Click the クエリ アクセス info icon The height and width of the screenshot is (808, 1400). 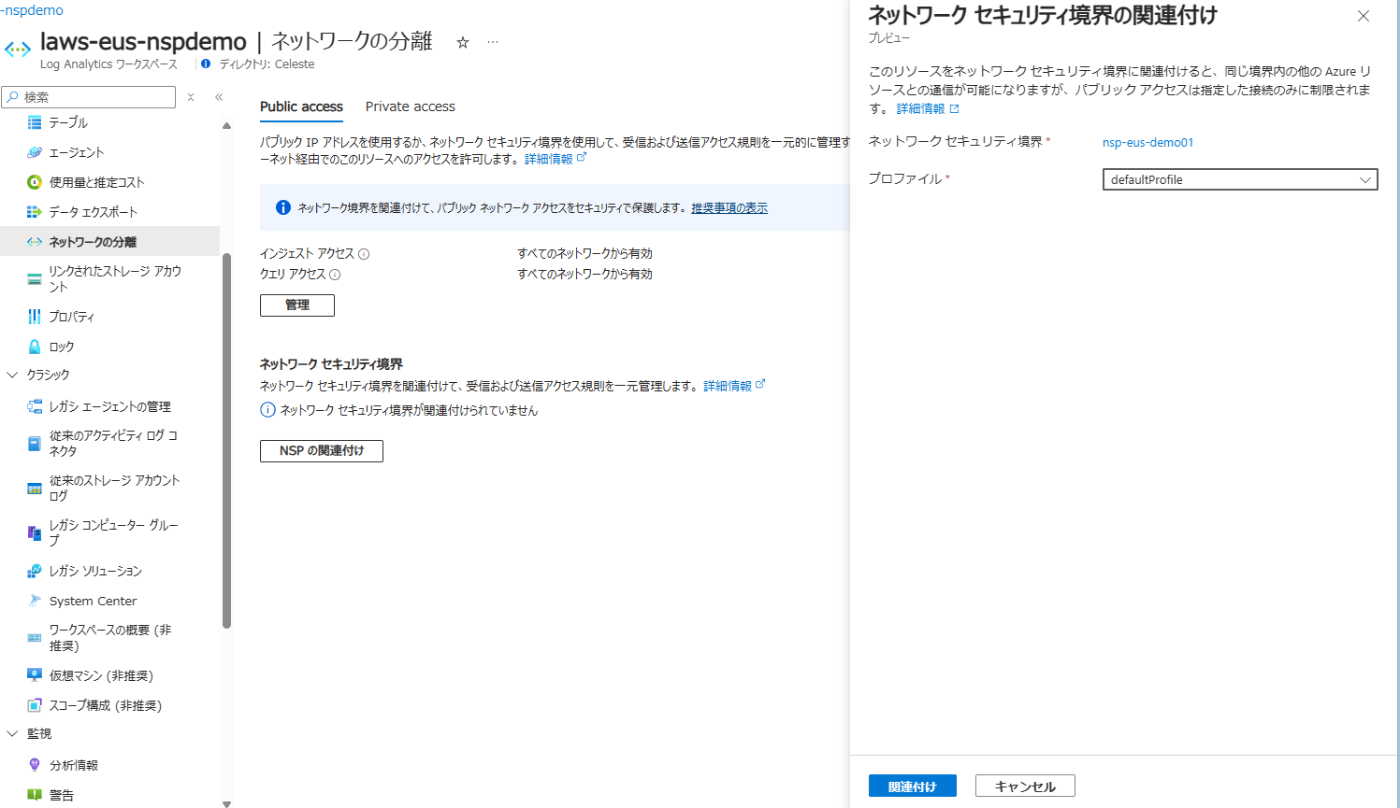(x=335, y=274)
